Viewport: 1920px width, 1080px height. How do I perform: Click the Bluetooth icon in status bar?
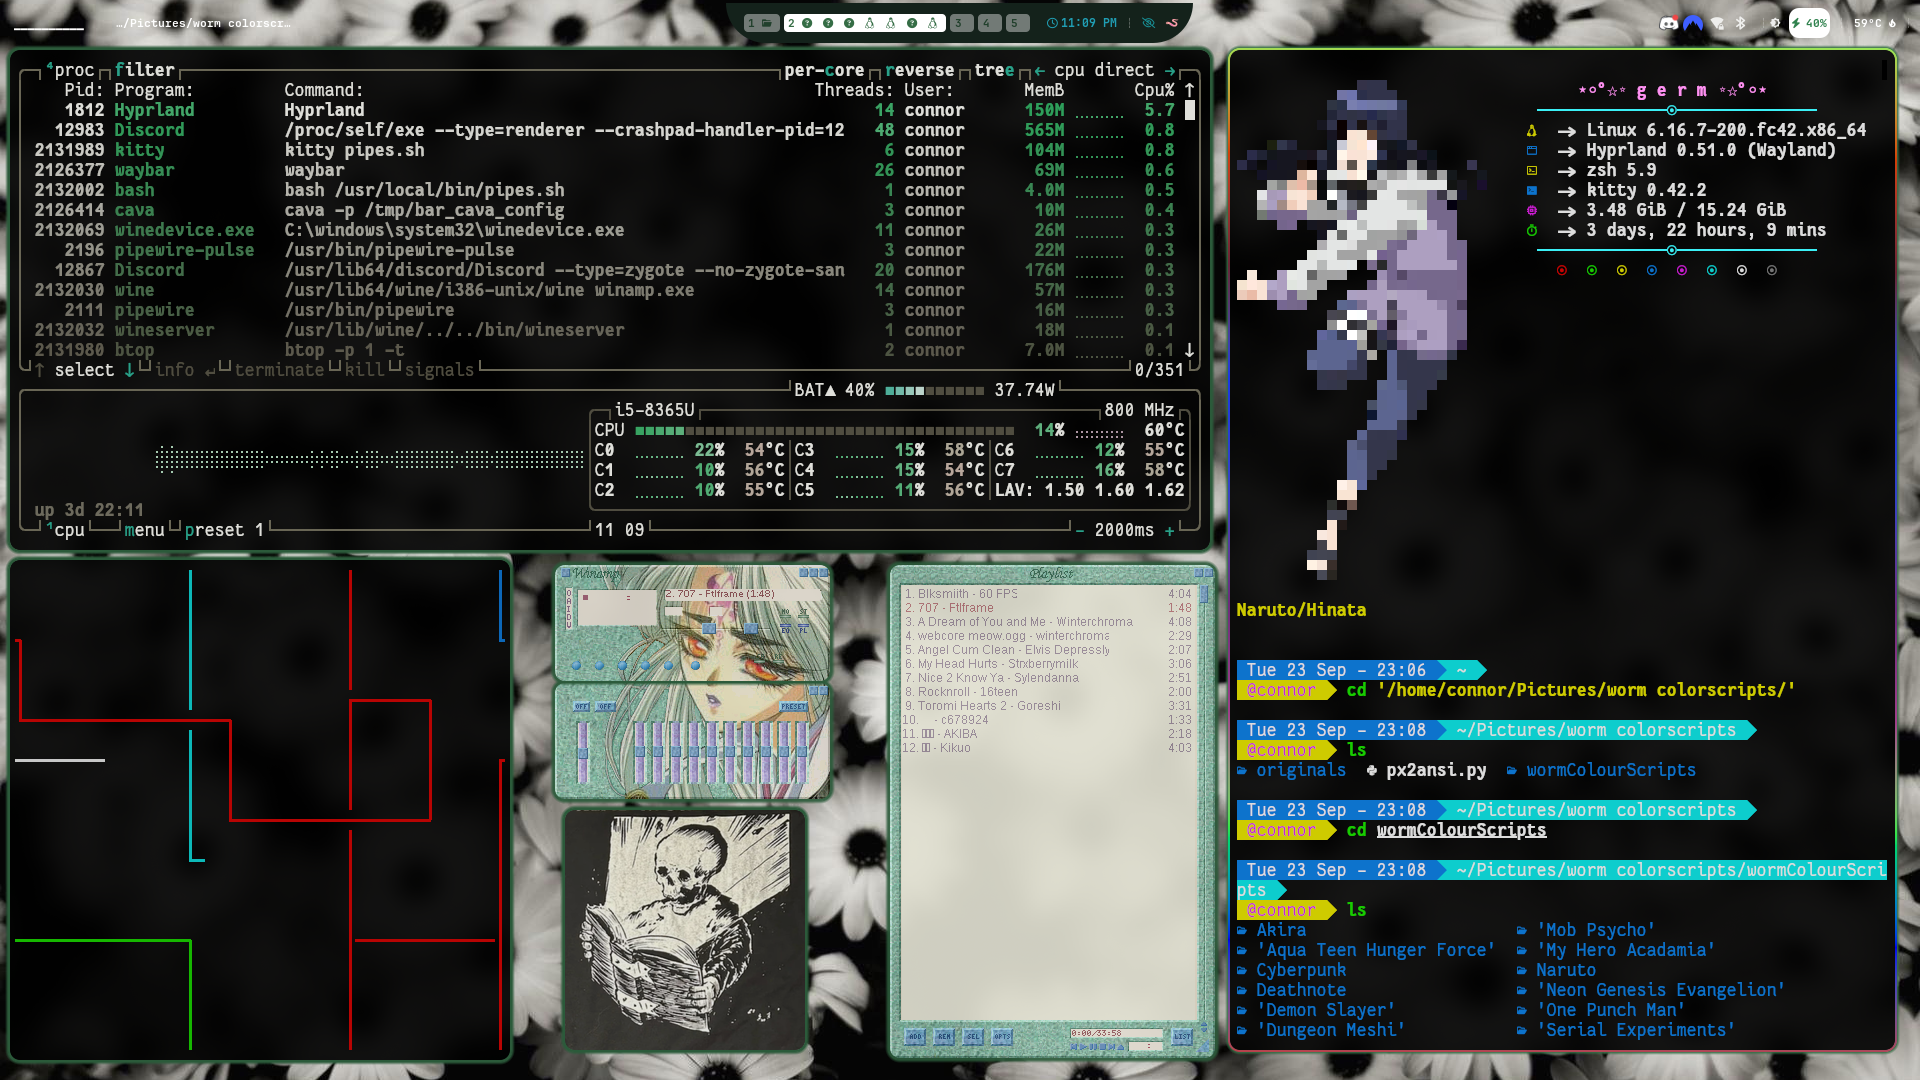[1740, 23]
